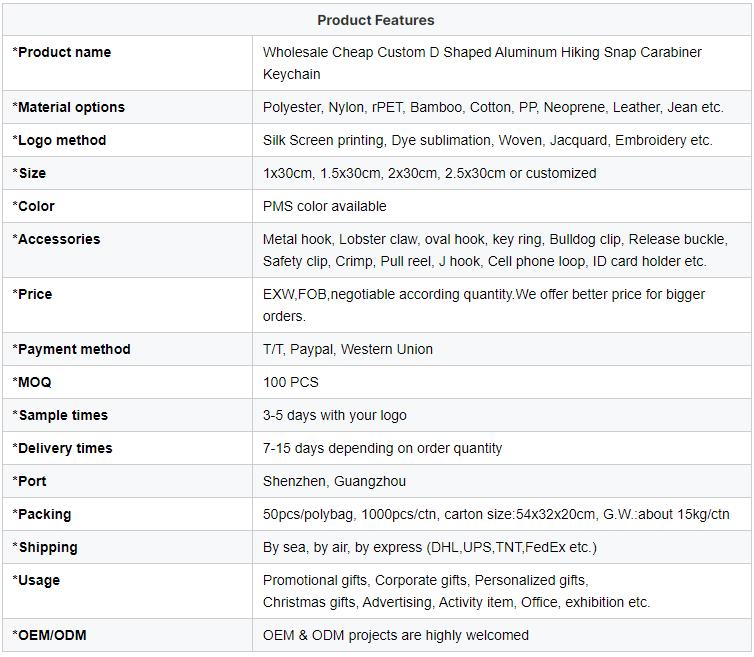Select the OEM & ODM projects welcomed text
Screen dimensions: 754x657
point(396,635)
